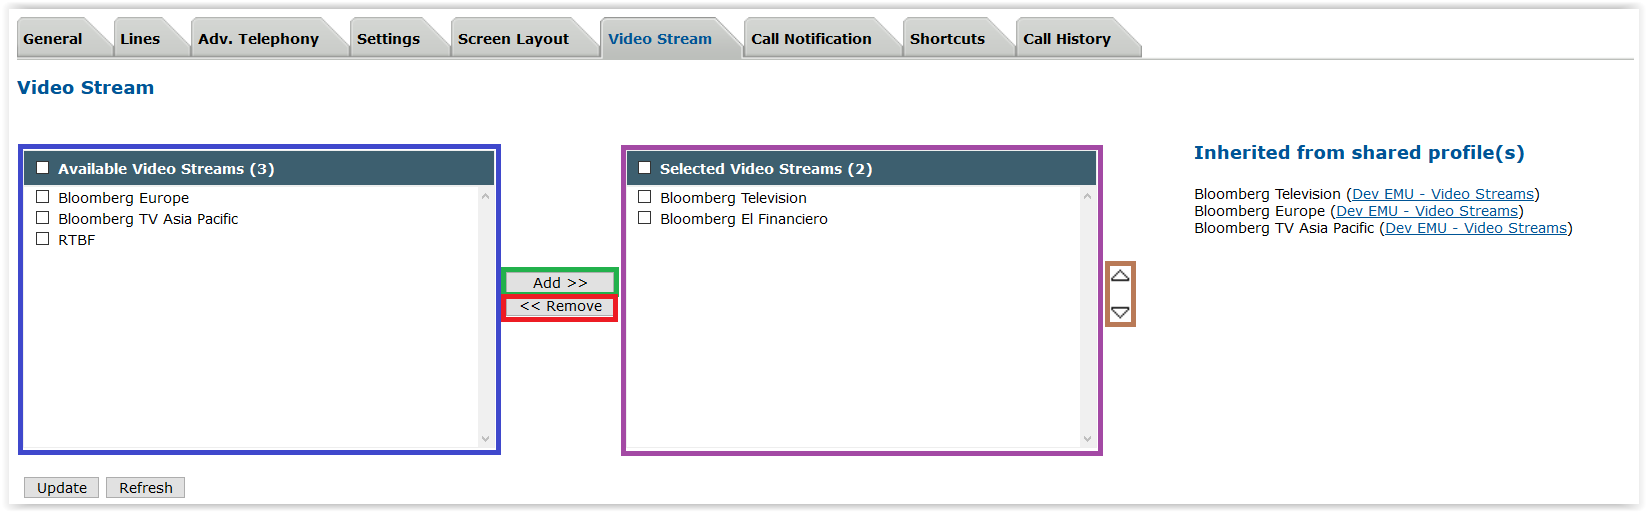
Task: Move selected stream up with up arrow
Action: (1120, 276)
